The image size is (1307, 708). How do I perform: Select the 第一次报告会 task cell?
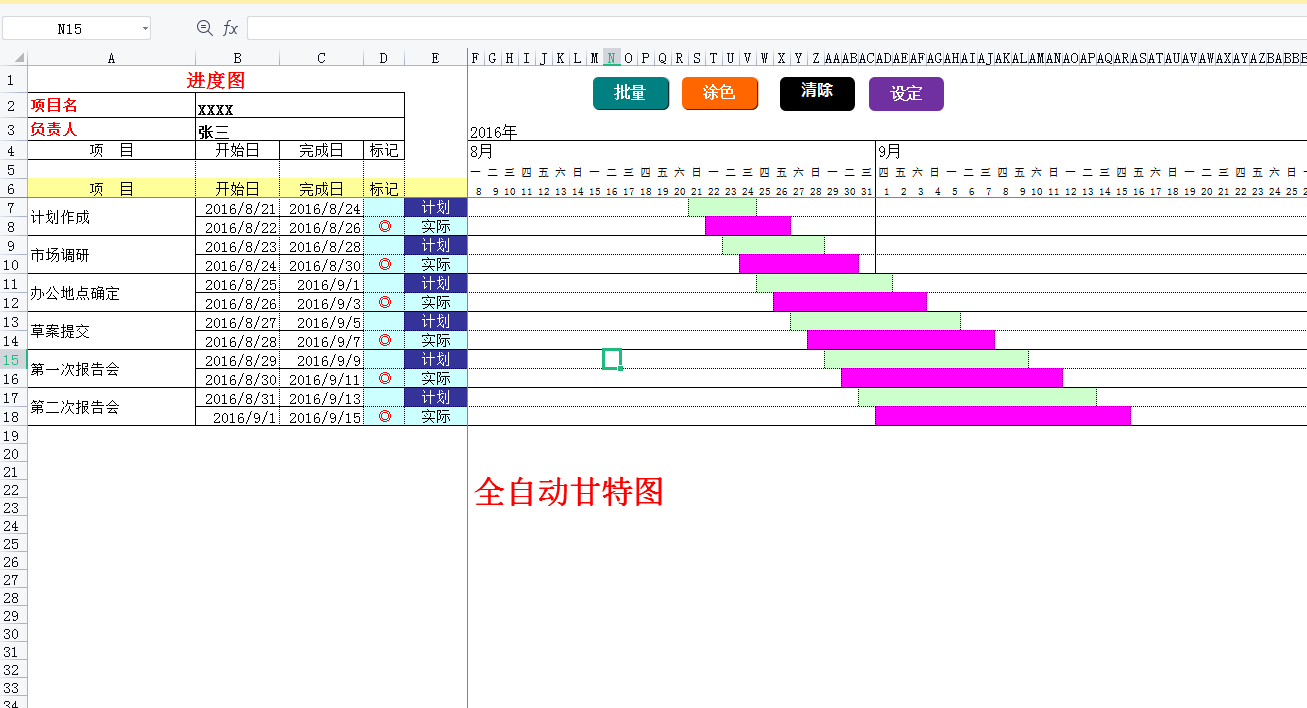pos(111,369)
